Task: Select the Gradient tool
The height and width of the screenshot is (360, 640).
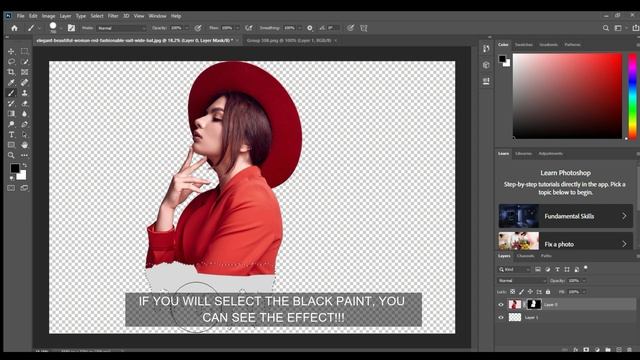Action: (11, 114)
